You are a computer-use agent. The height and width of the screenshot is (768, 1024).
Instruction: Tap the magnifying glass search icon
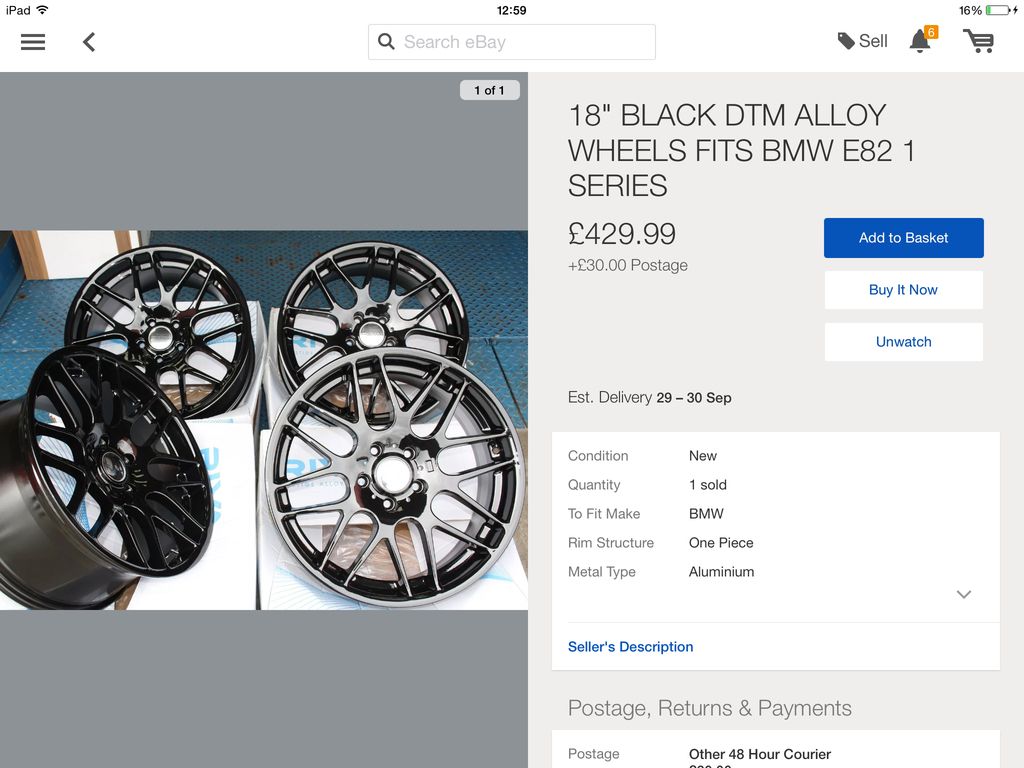click(386, 42)
